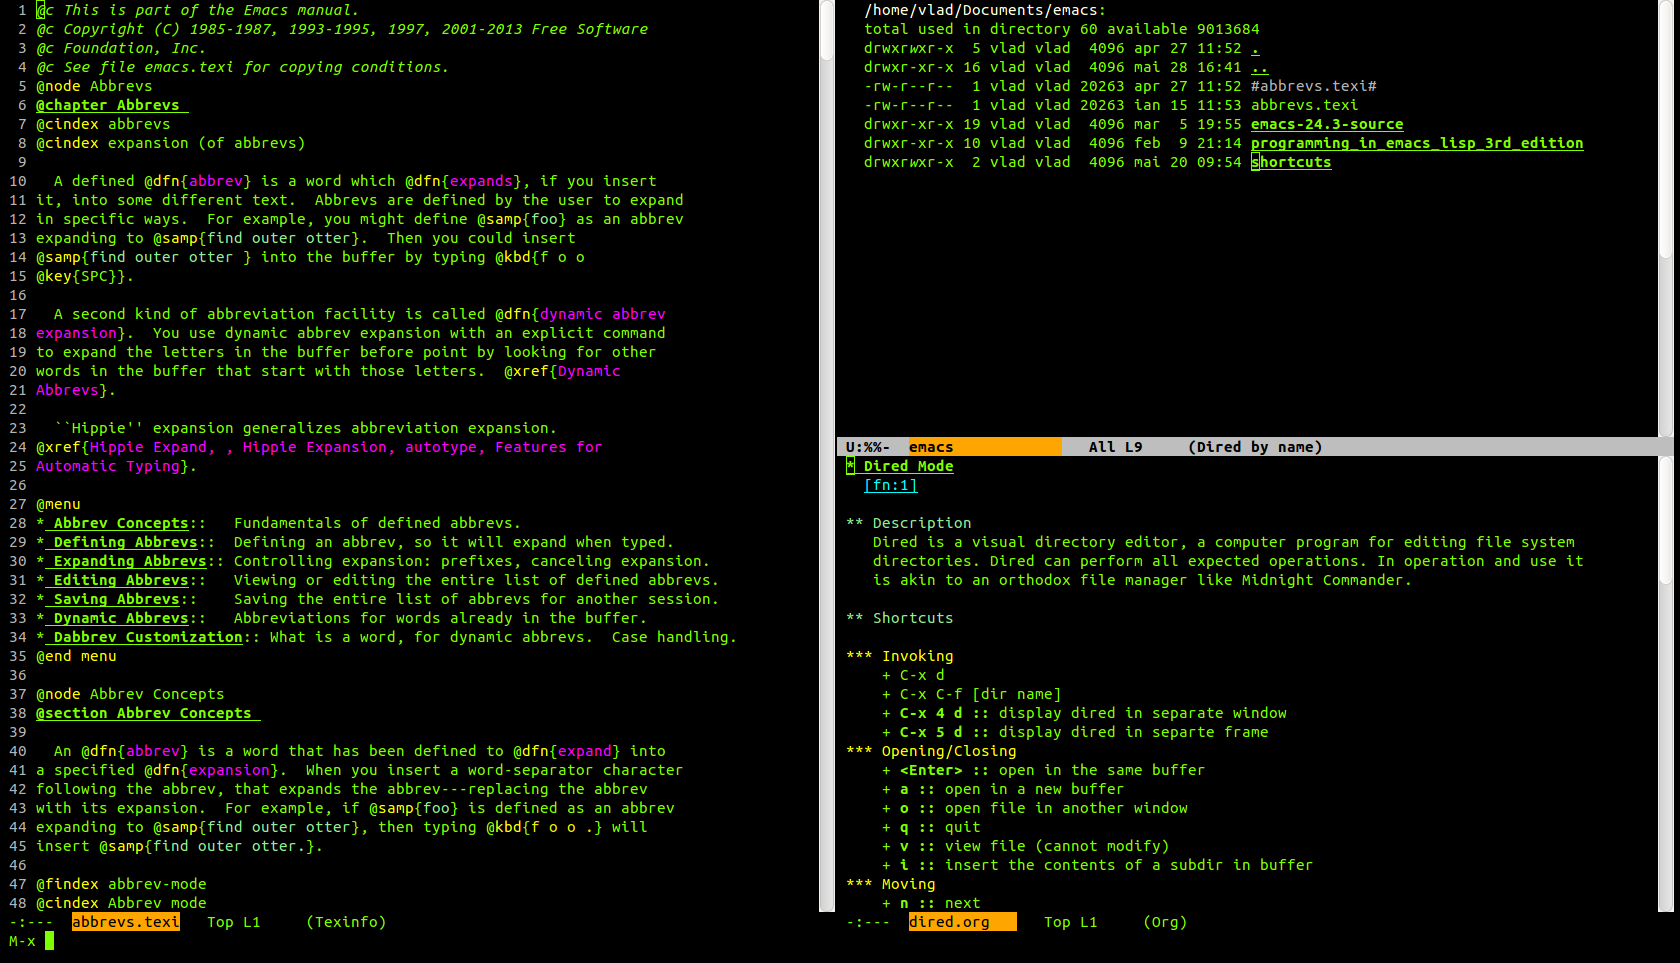Click the #abbrevs.texi# autosave file in Dired
The image size is (1680, 963).
tap(1313, 86)
